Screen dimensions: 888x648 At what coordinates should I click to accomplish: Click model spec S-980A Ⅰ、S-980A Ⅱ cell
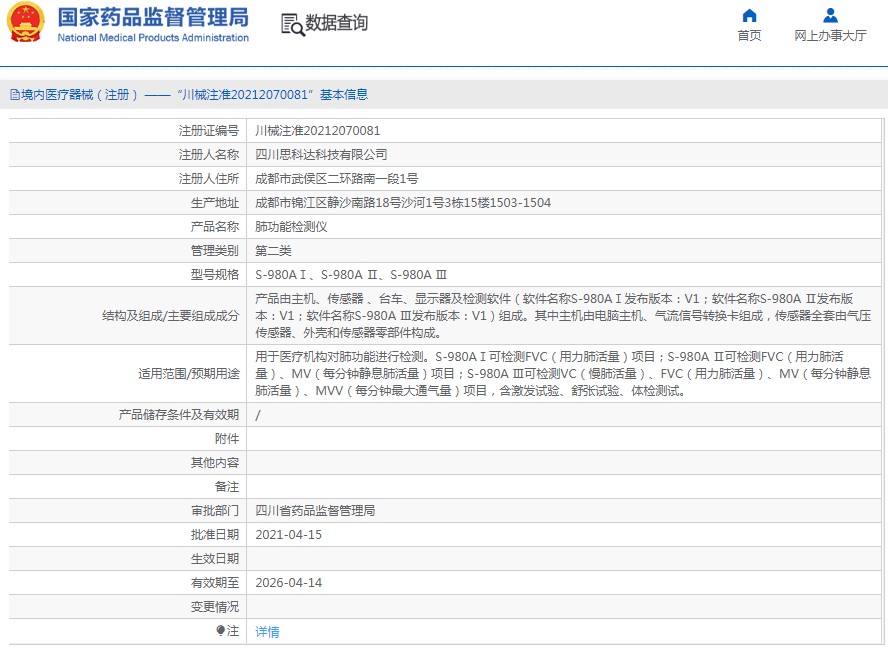tap(351, 275)
